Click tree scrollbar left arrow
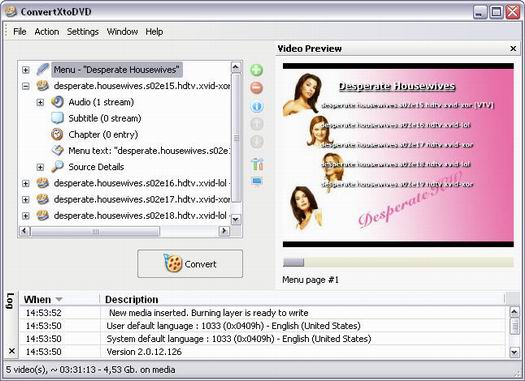 click(x=24, y=231)
